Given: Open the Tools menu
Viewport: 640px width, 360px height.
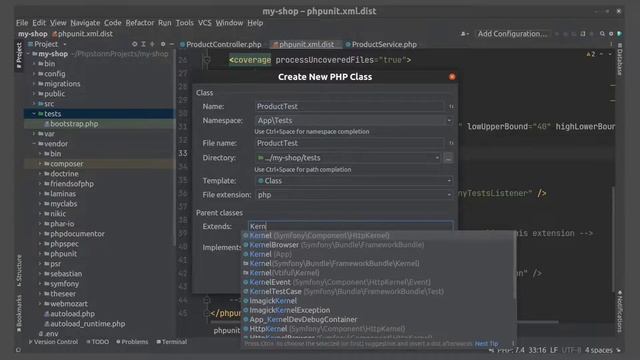Looking at the screenshot, I should [x=184, y=23].
